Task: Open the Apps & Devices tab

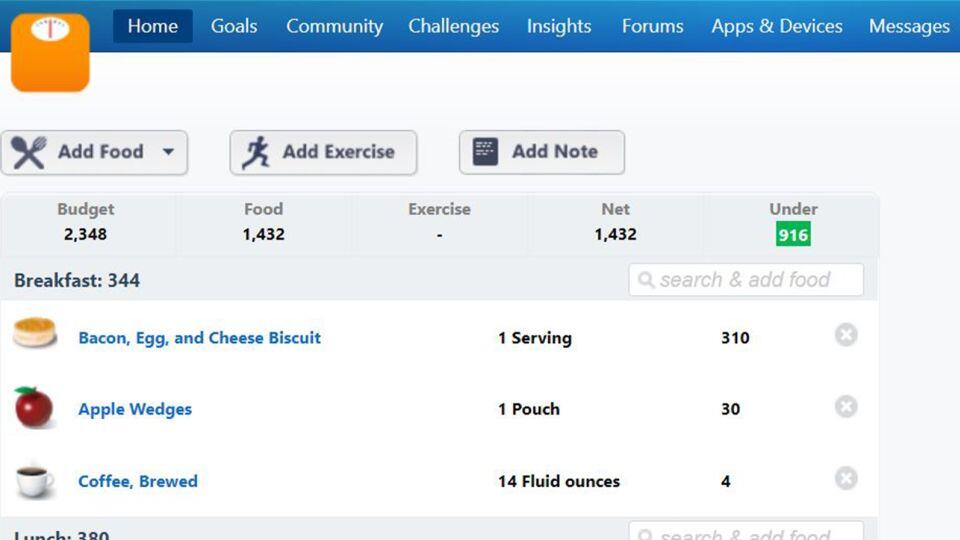Action: pos(777,26)
